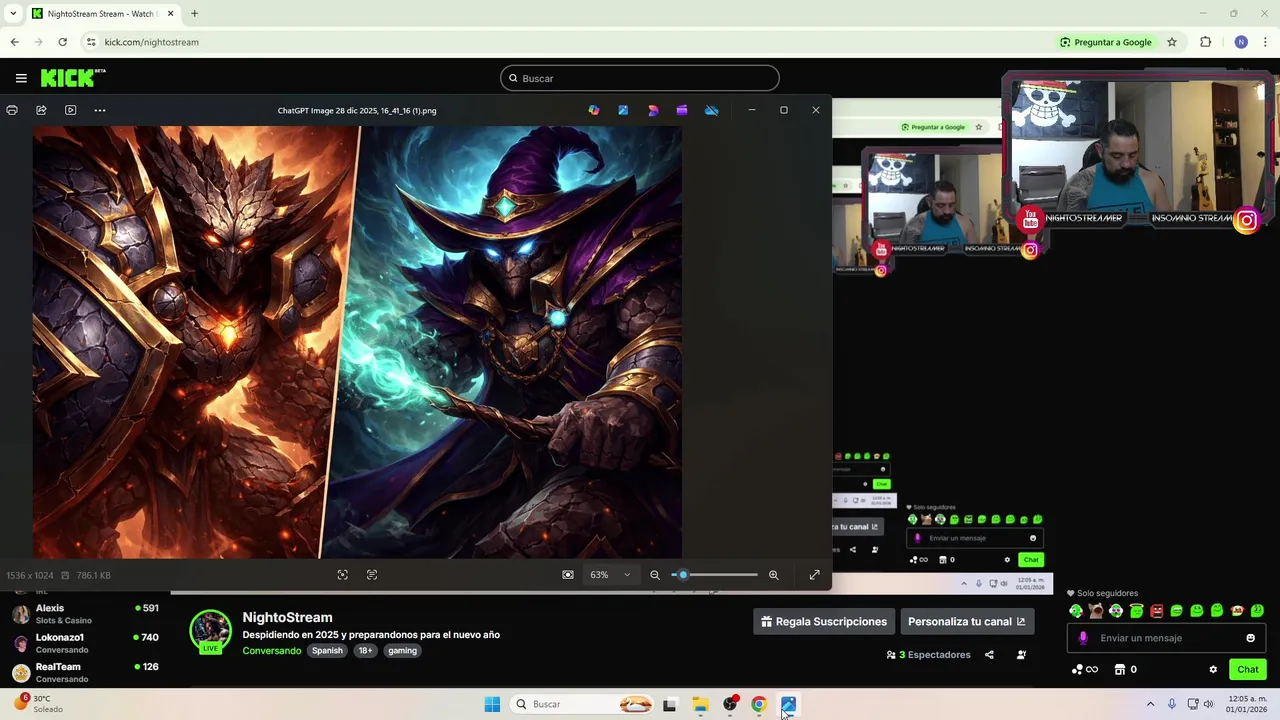
Task: Click the zoom slider in Photos viewer
Action: coord(714,575)
